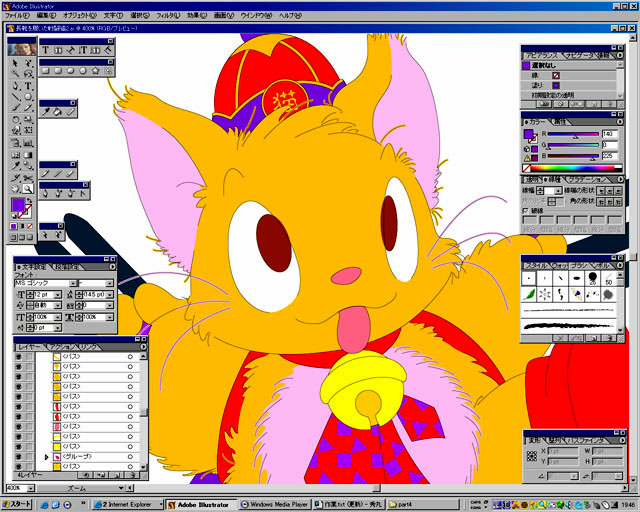Select the Gradient tool in toolbox
Viewport: 640px width, 512px height.
pos(28,155)
